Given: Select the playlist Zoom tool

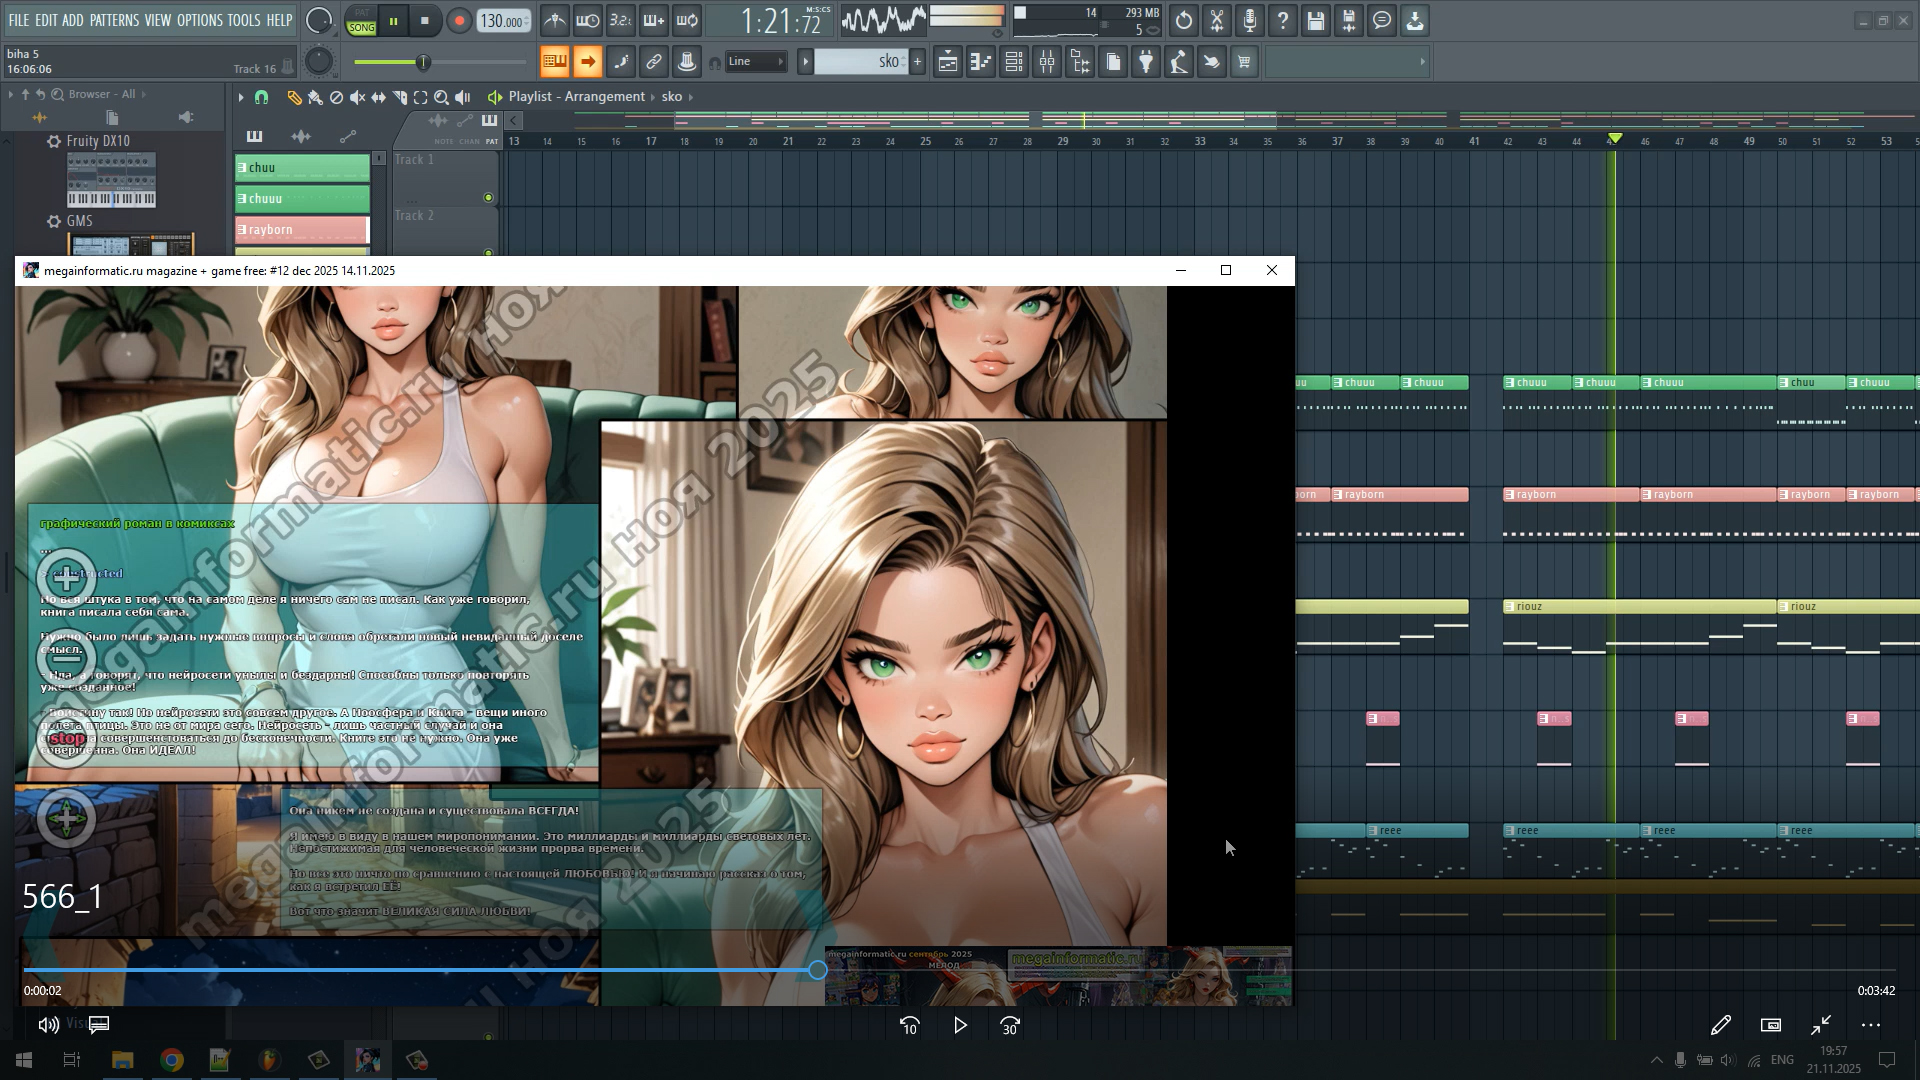Looking at the screenshot, I should click(441, 97).
